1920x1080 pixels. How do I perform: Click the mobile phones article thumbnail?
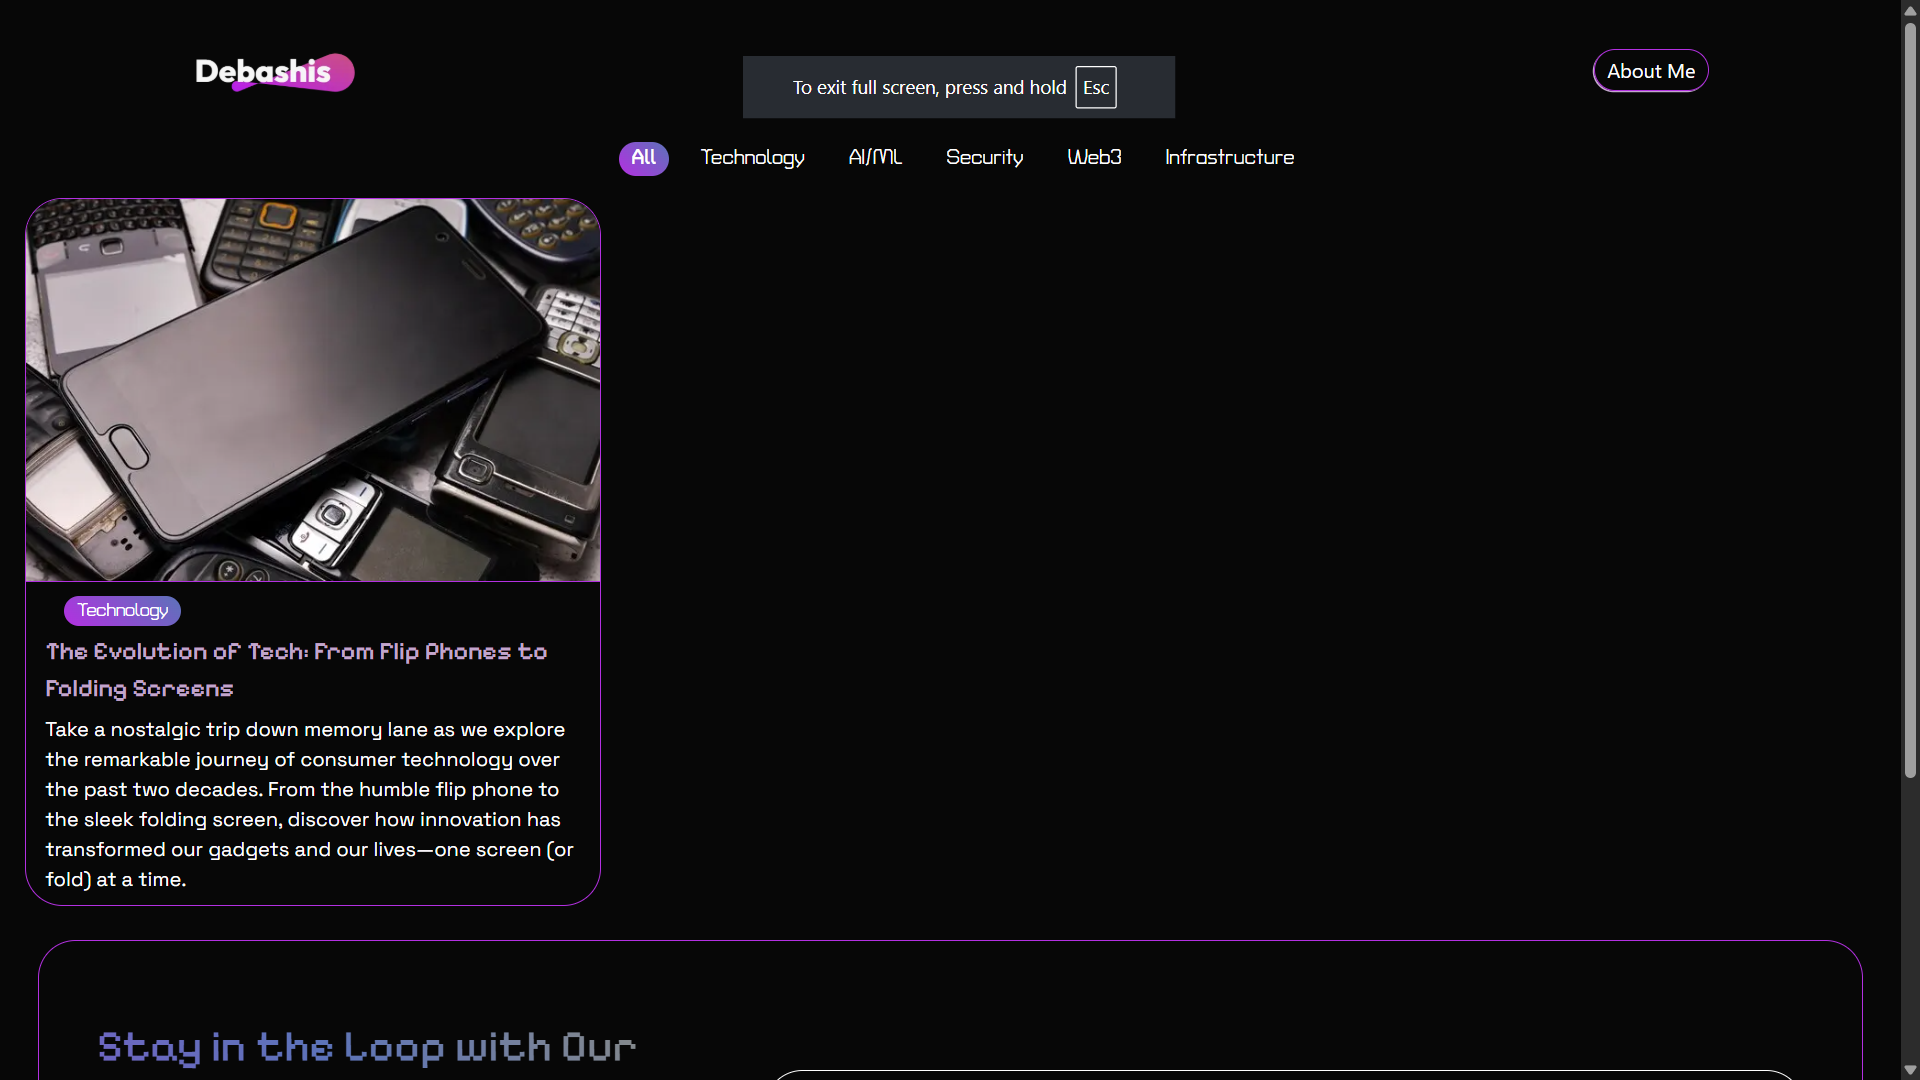coord(313,390)
